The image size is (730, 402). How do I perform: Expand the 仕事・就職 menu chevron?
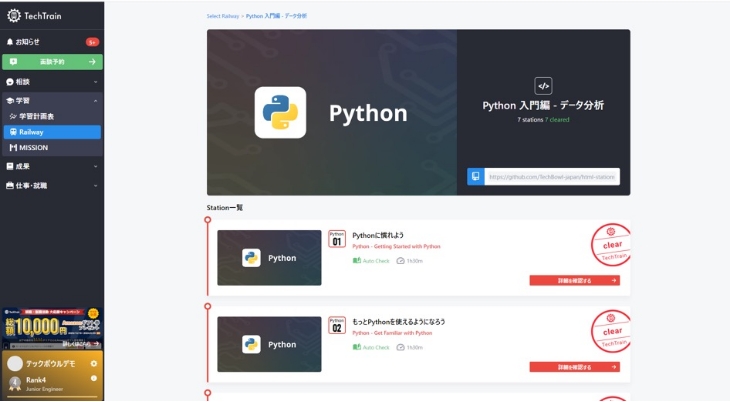[95, 185]
